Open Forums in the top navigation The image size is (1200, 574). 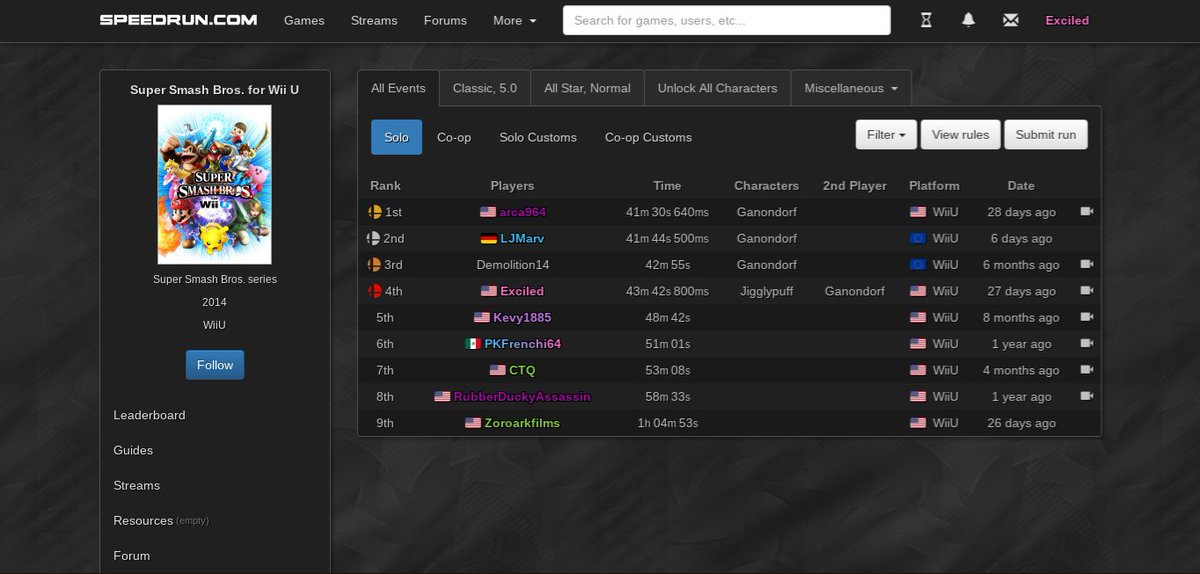click(445, 20)
